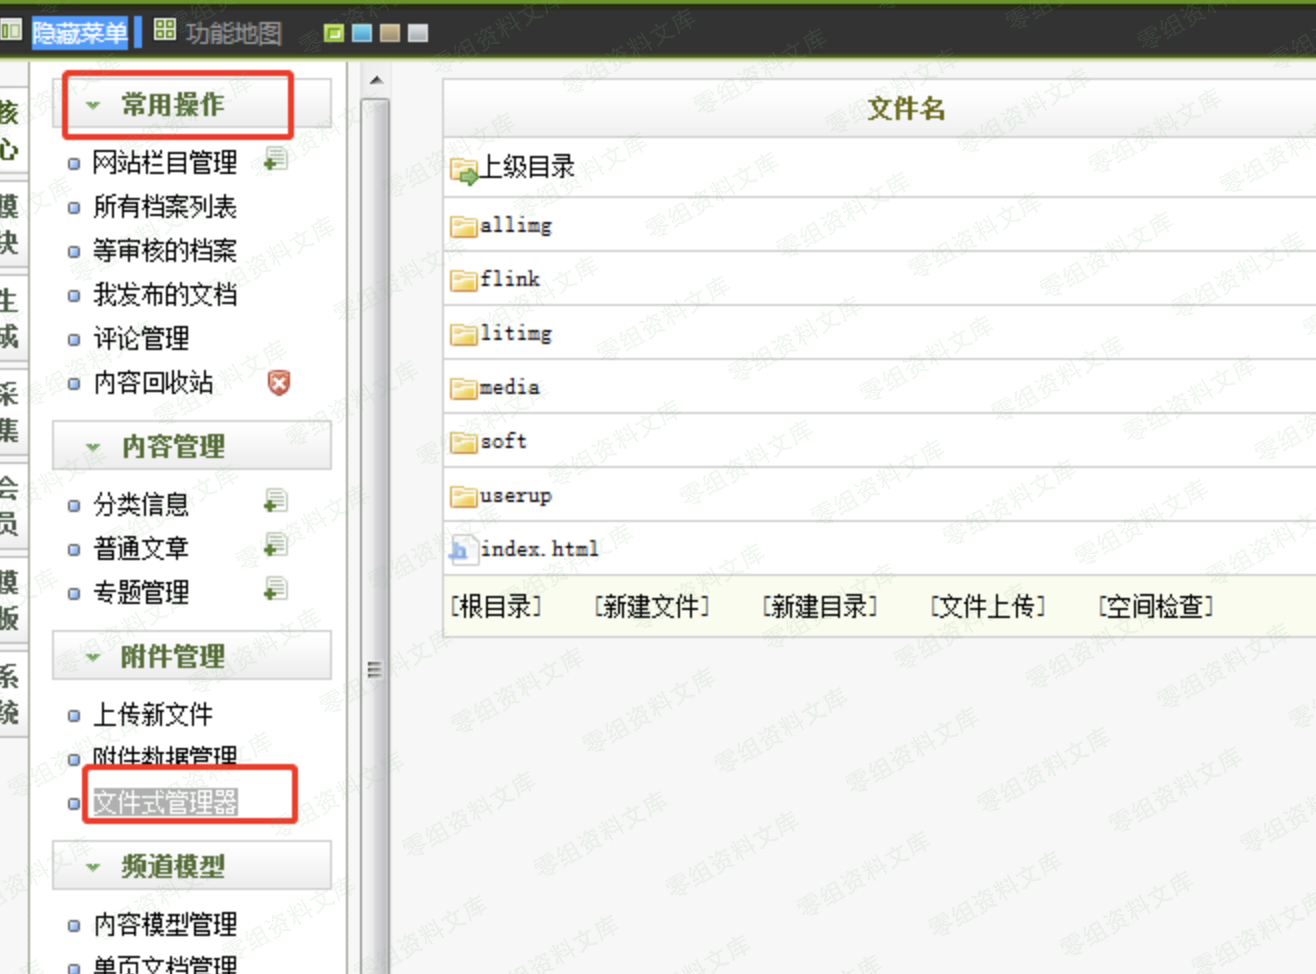Toggle 隐藏菜单 to hide the sidebar

coord(80,30)
